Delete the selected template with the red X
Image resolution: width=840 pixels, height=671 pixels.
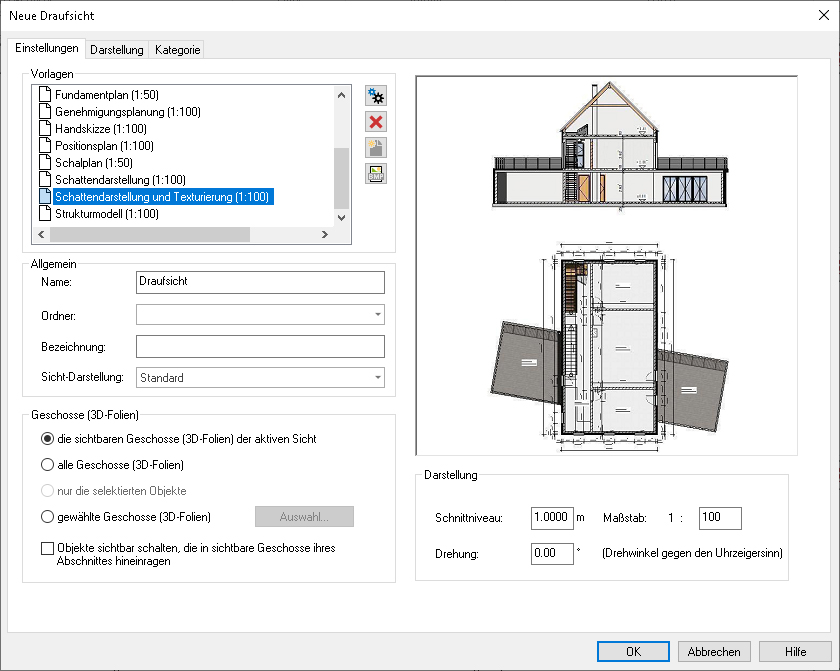[x=376, y=122]
